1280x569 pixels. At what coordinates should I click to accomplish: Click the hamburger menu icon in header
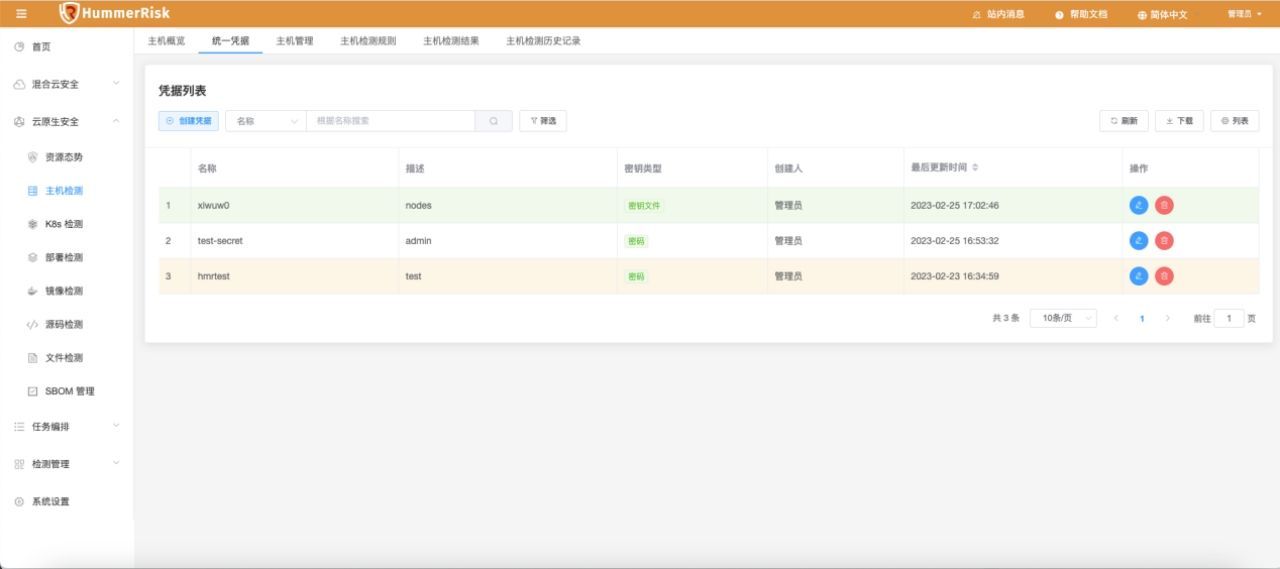[22, 13]
